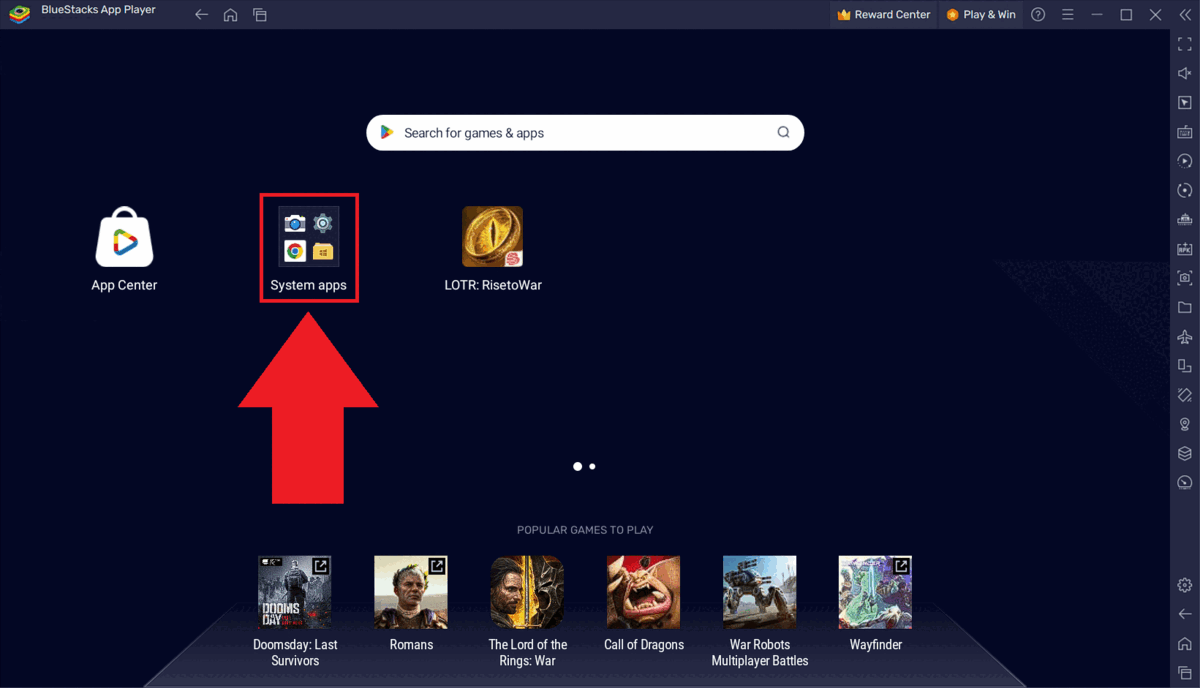Click the rotate screen icon
The image size is (1200, 688).
tap(1185, 366)
